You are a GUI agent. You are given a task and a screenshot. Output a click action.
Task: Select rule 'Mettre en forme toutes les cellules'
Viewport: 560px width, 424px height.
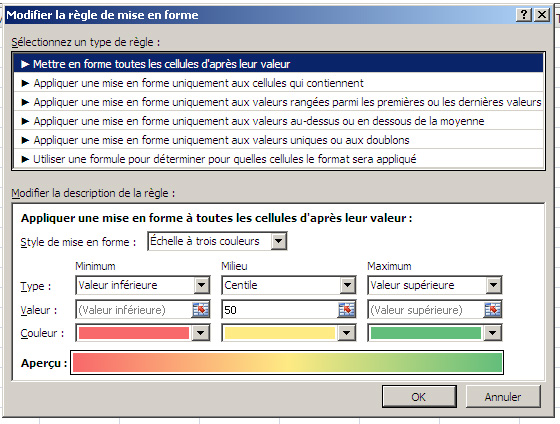[x=279, y=64]
